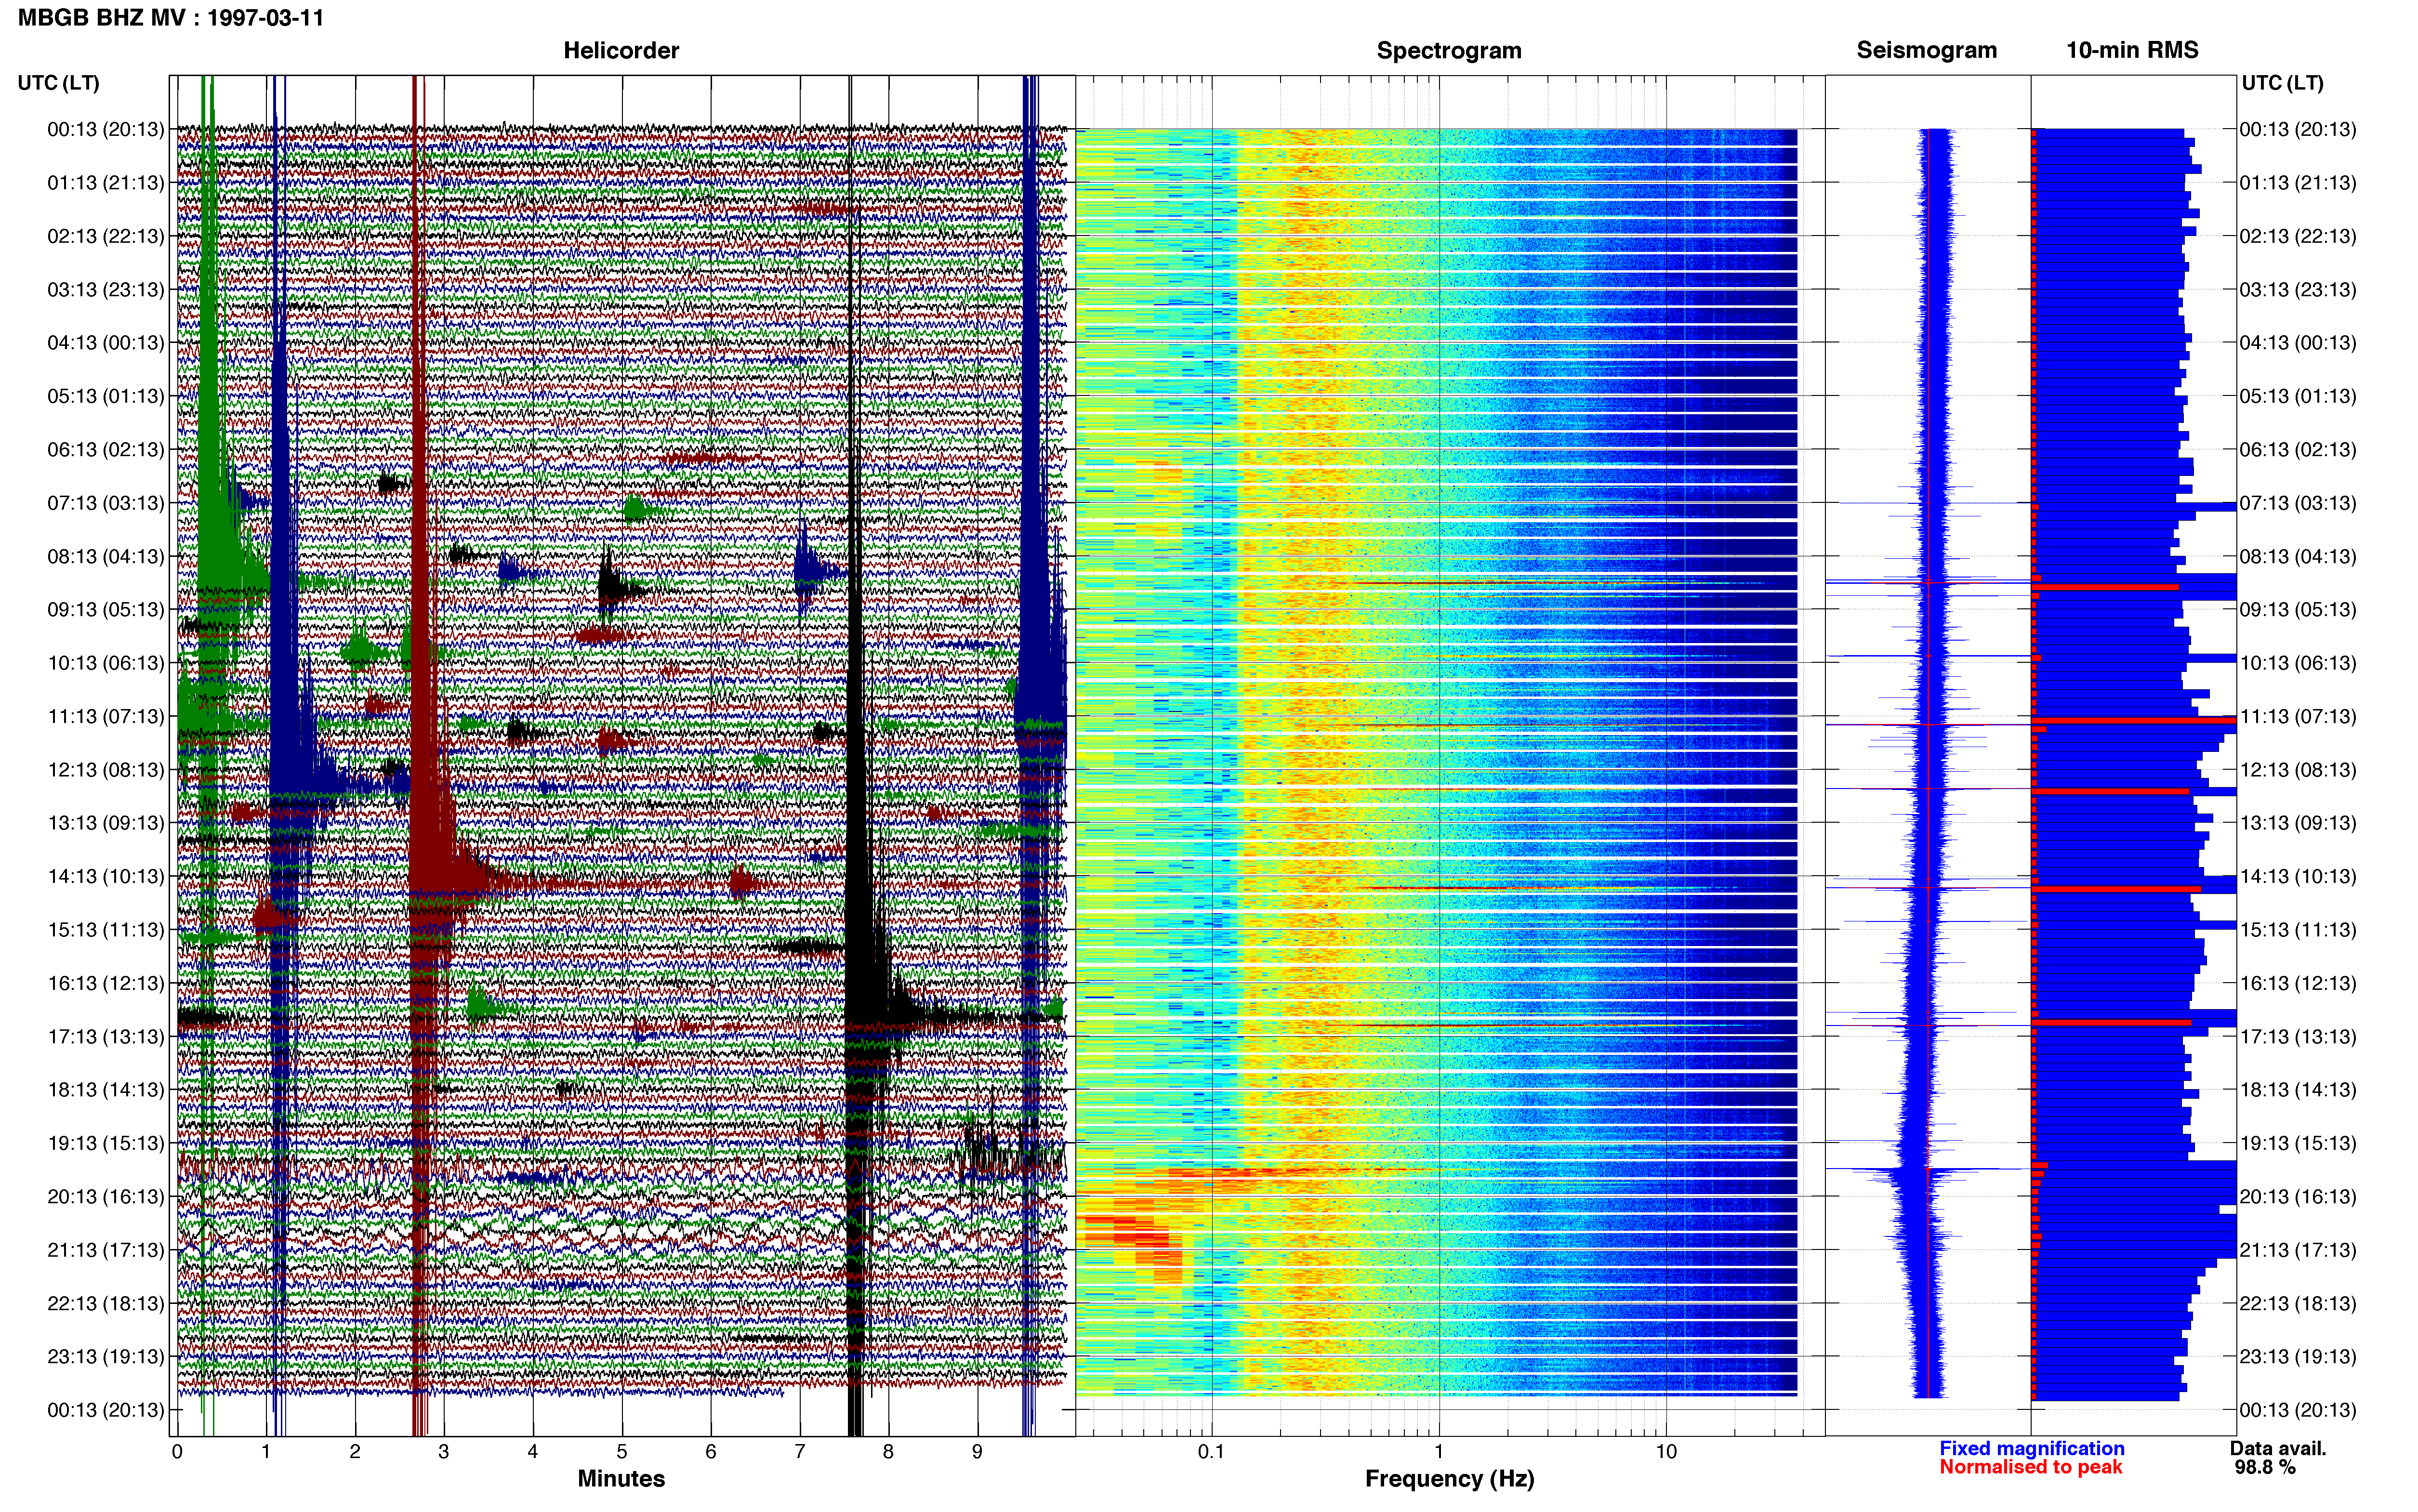Screen dimensions: 2418x1512
Task: Click the left 02:13 (22:13) time label
Action: point(106,236)
